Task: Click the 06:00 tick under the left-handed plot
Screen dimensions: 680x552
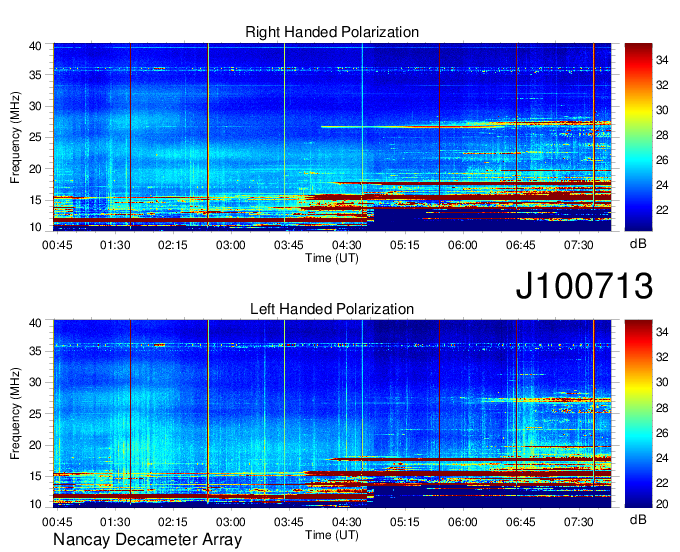Action: pyautogui.click(x=463, y=522)
